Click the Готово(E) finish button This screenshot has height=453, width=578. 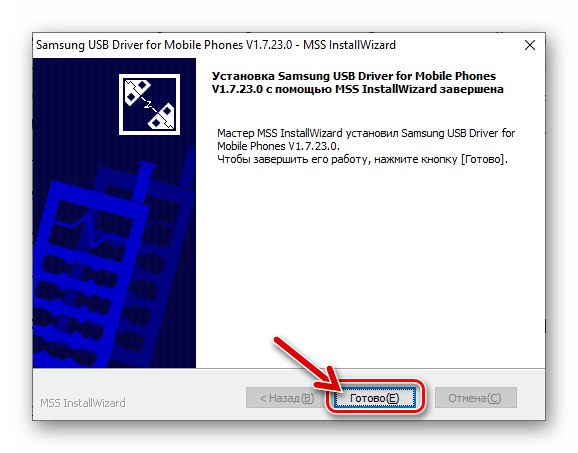click(x=375, y=397)
